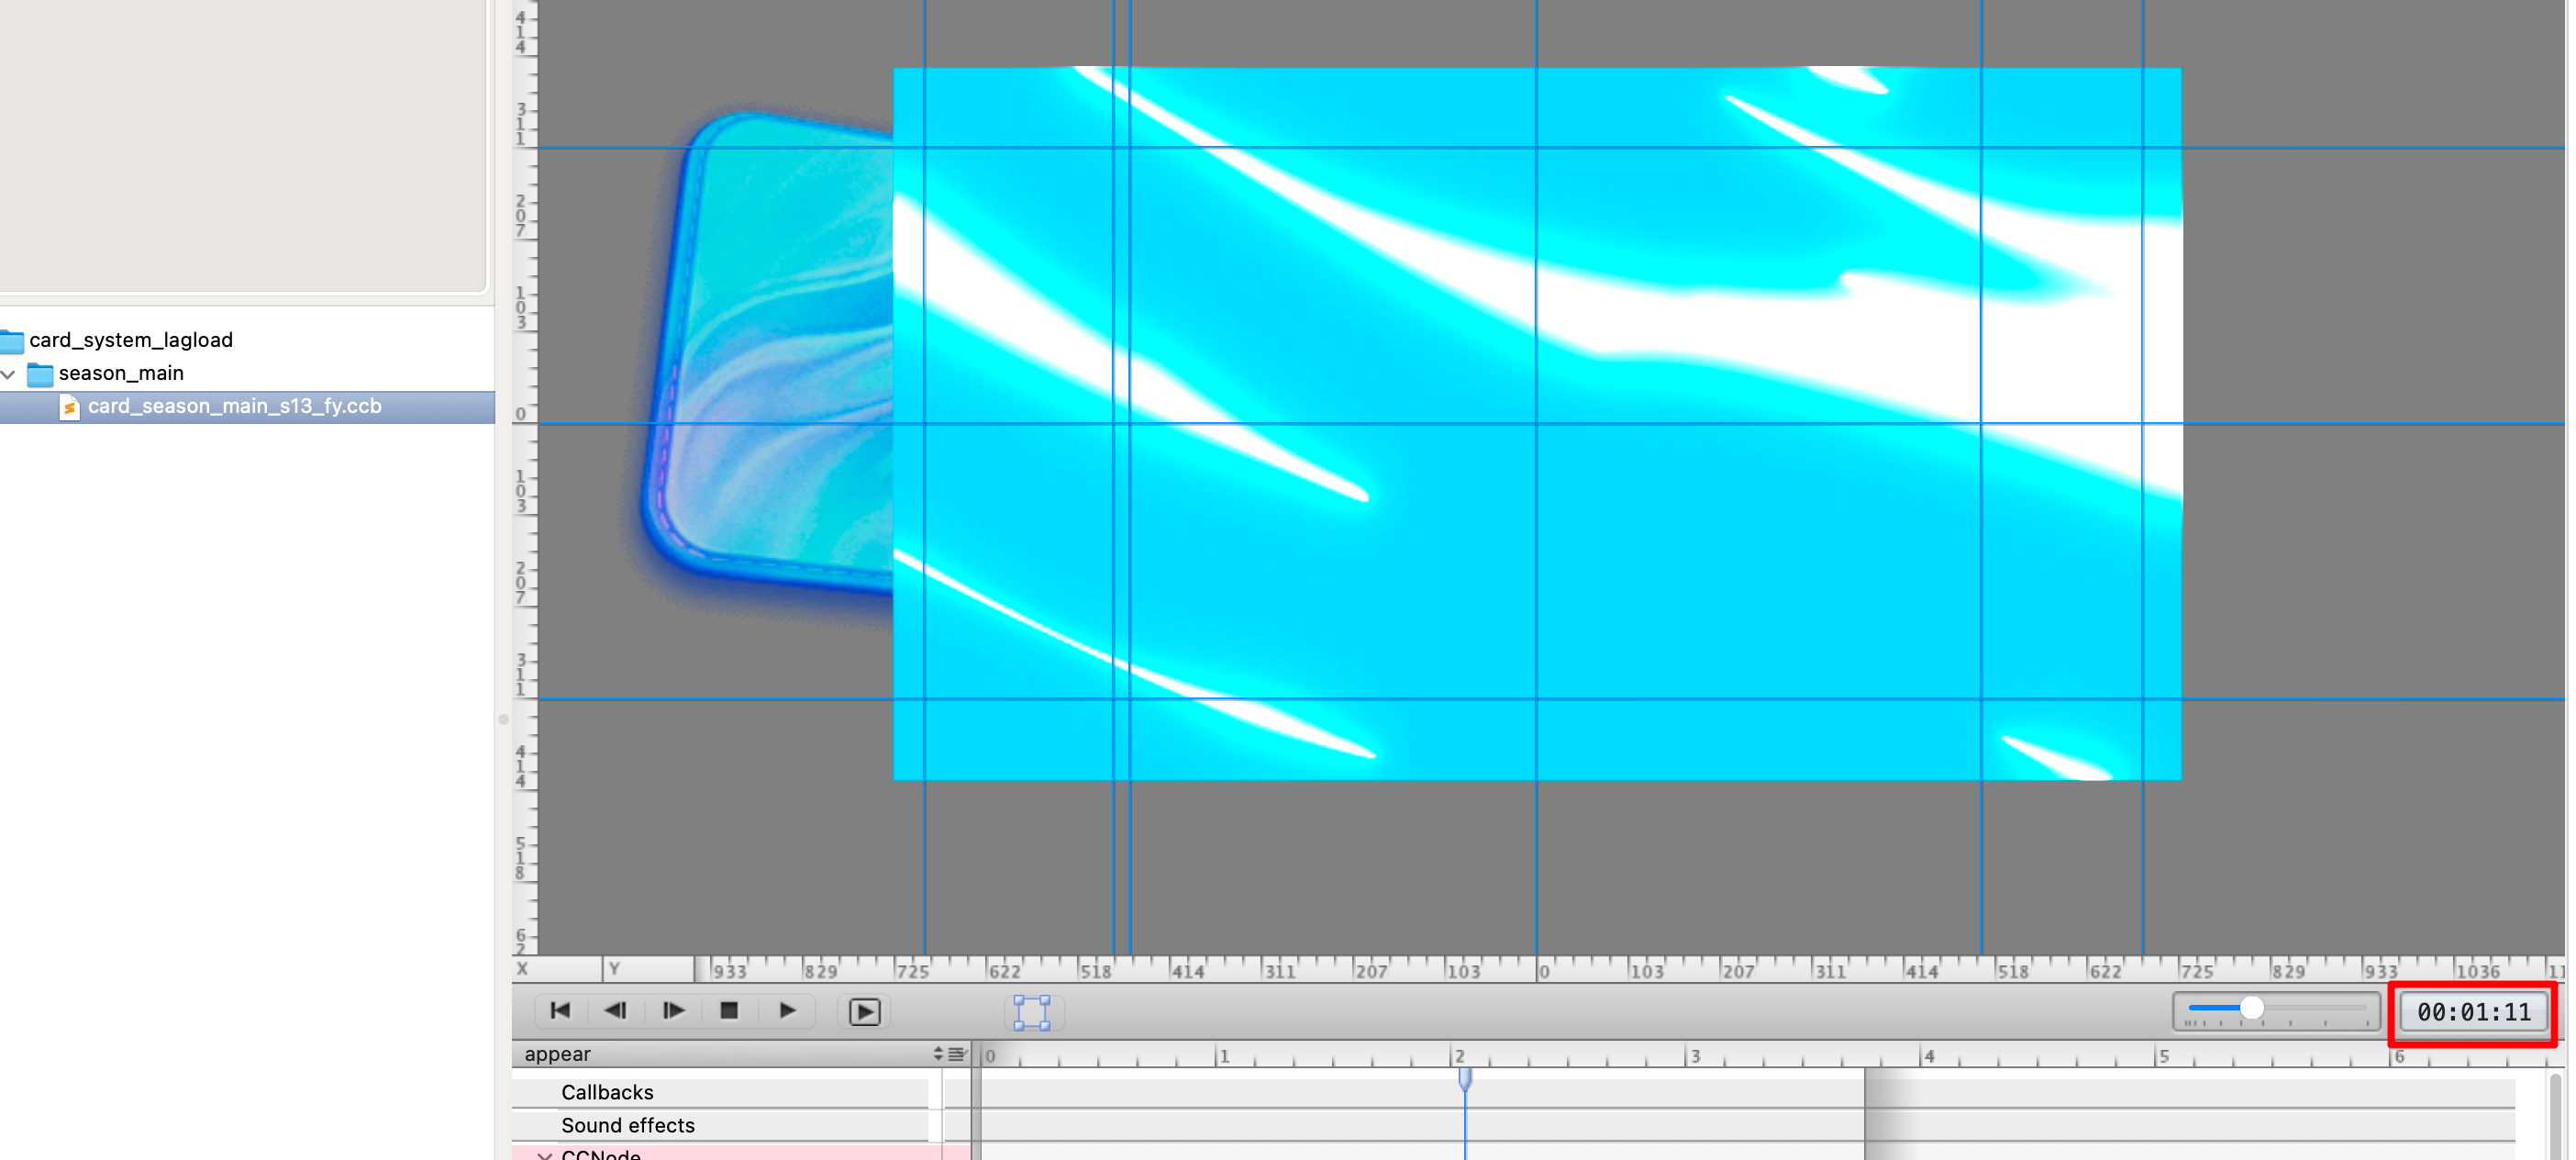Step back one frame
Screen dimensions: 2576x1160
(616, 1011)
